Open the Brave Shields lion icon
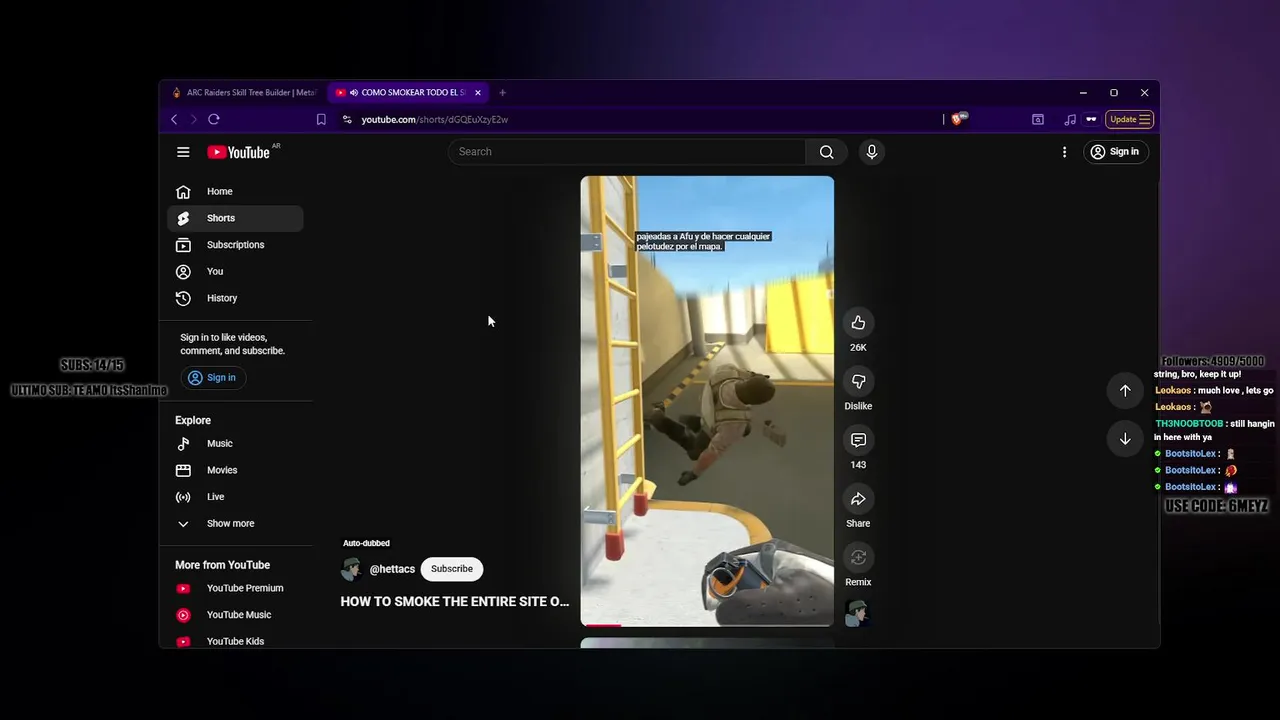This screenshot has height=720, width=1280. 958,119
